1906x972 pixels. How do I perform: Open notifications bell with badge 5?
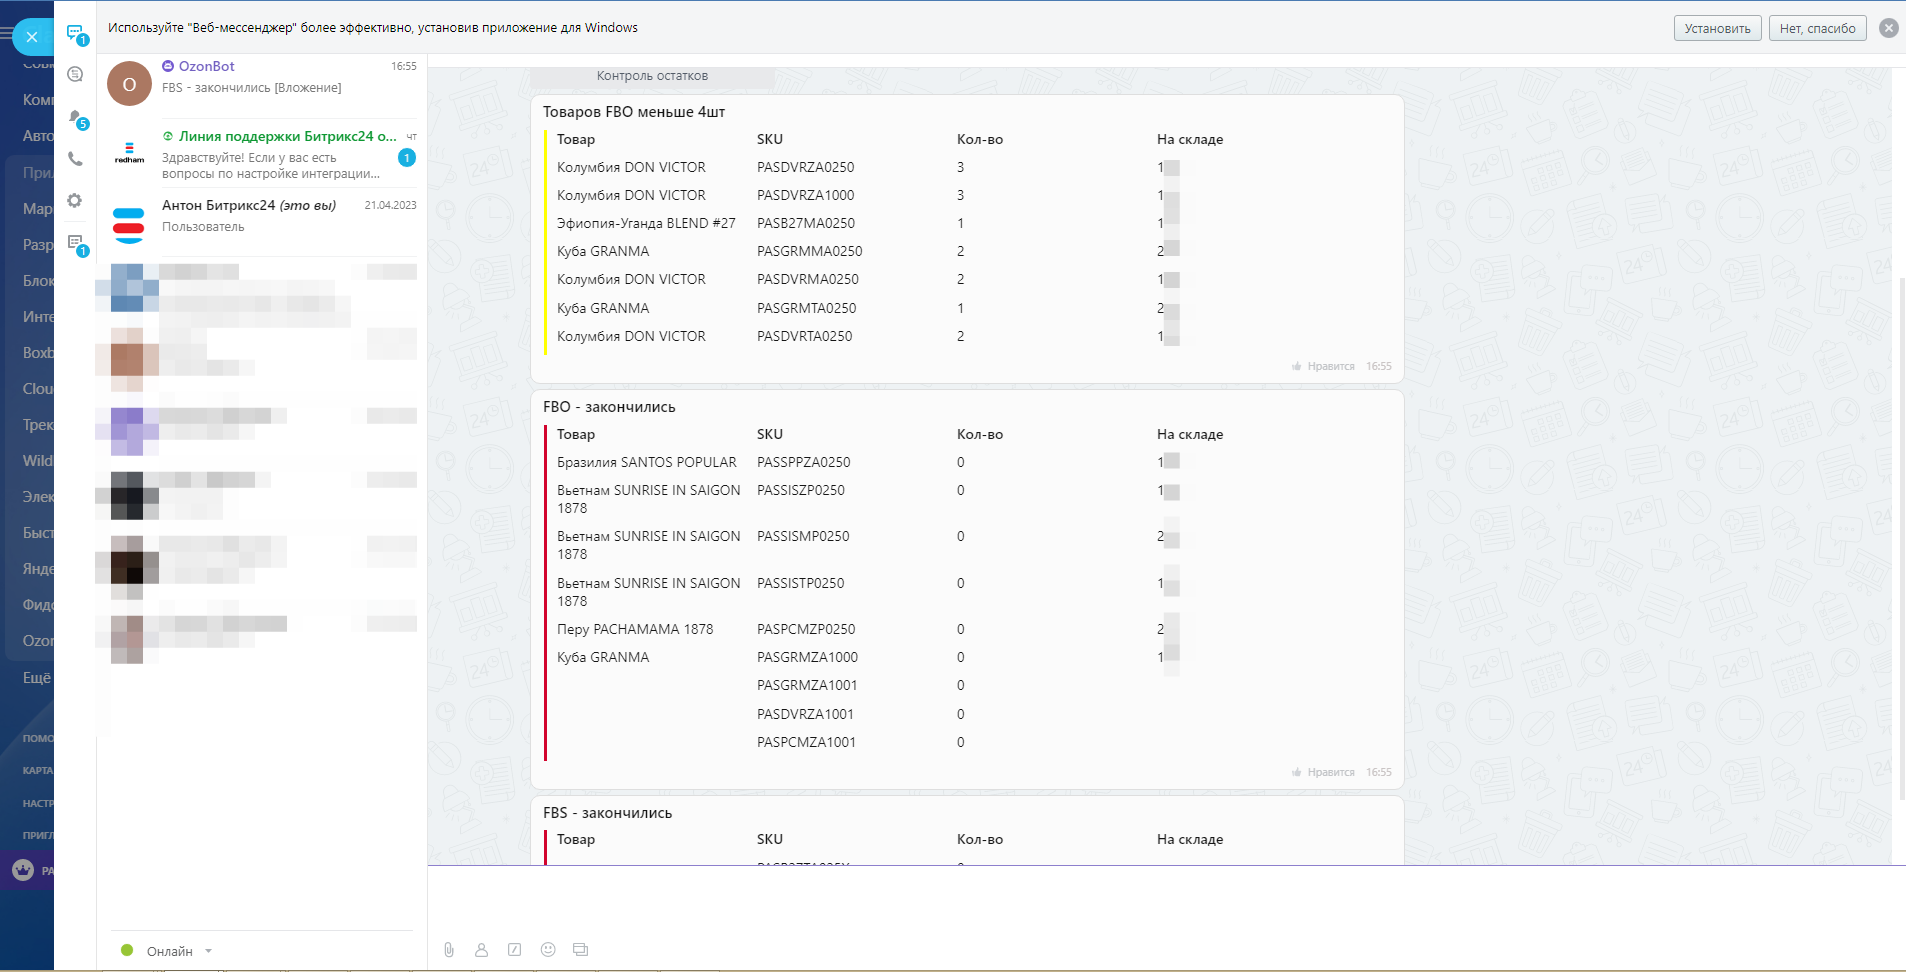tap(75, 117)
